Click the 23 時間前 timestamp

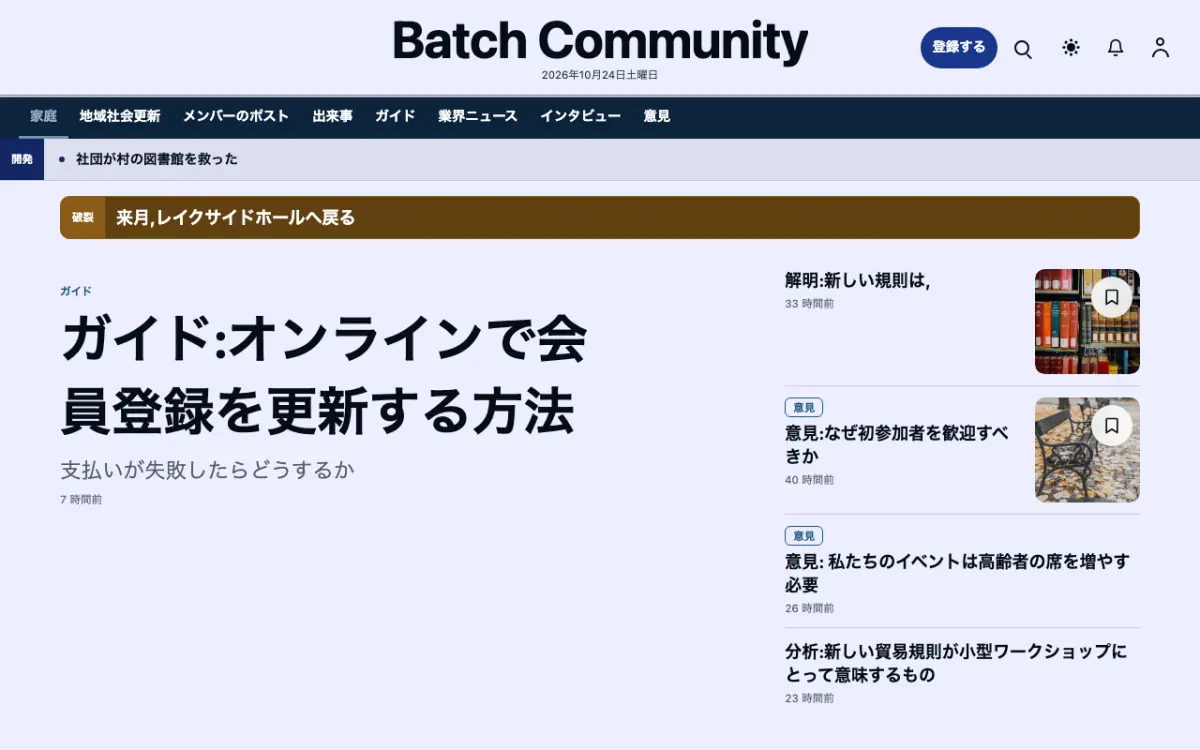click(809, 698)
